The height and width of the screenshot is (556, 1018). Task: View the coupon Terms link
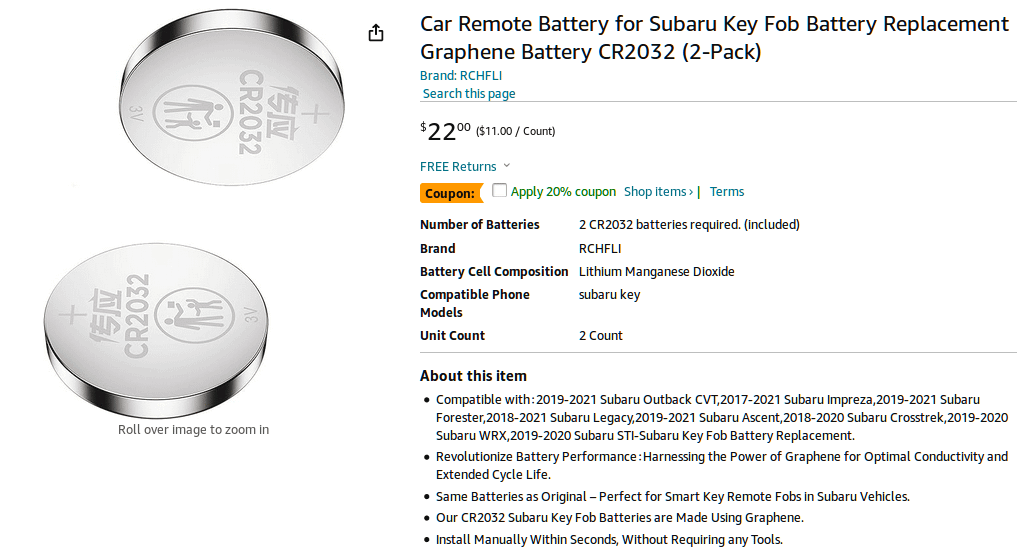[727, 192]
